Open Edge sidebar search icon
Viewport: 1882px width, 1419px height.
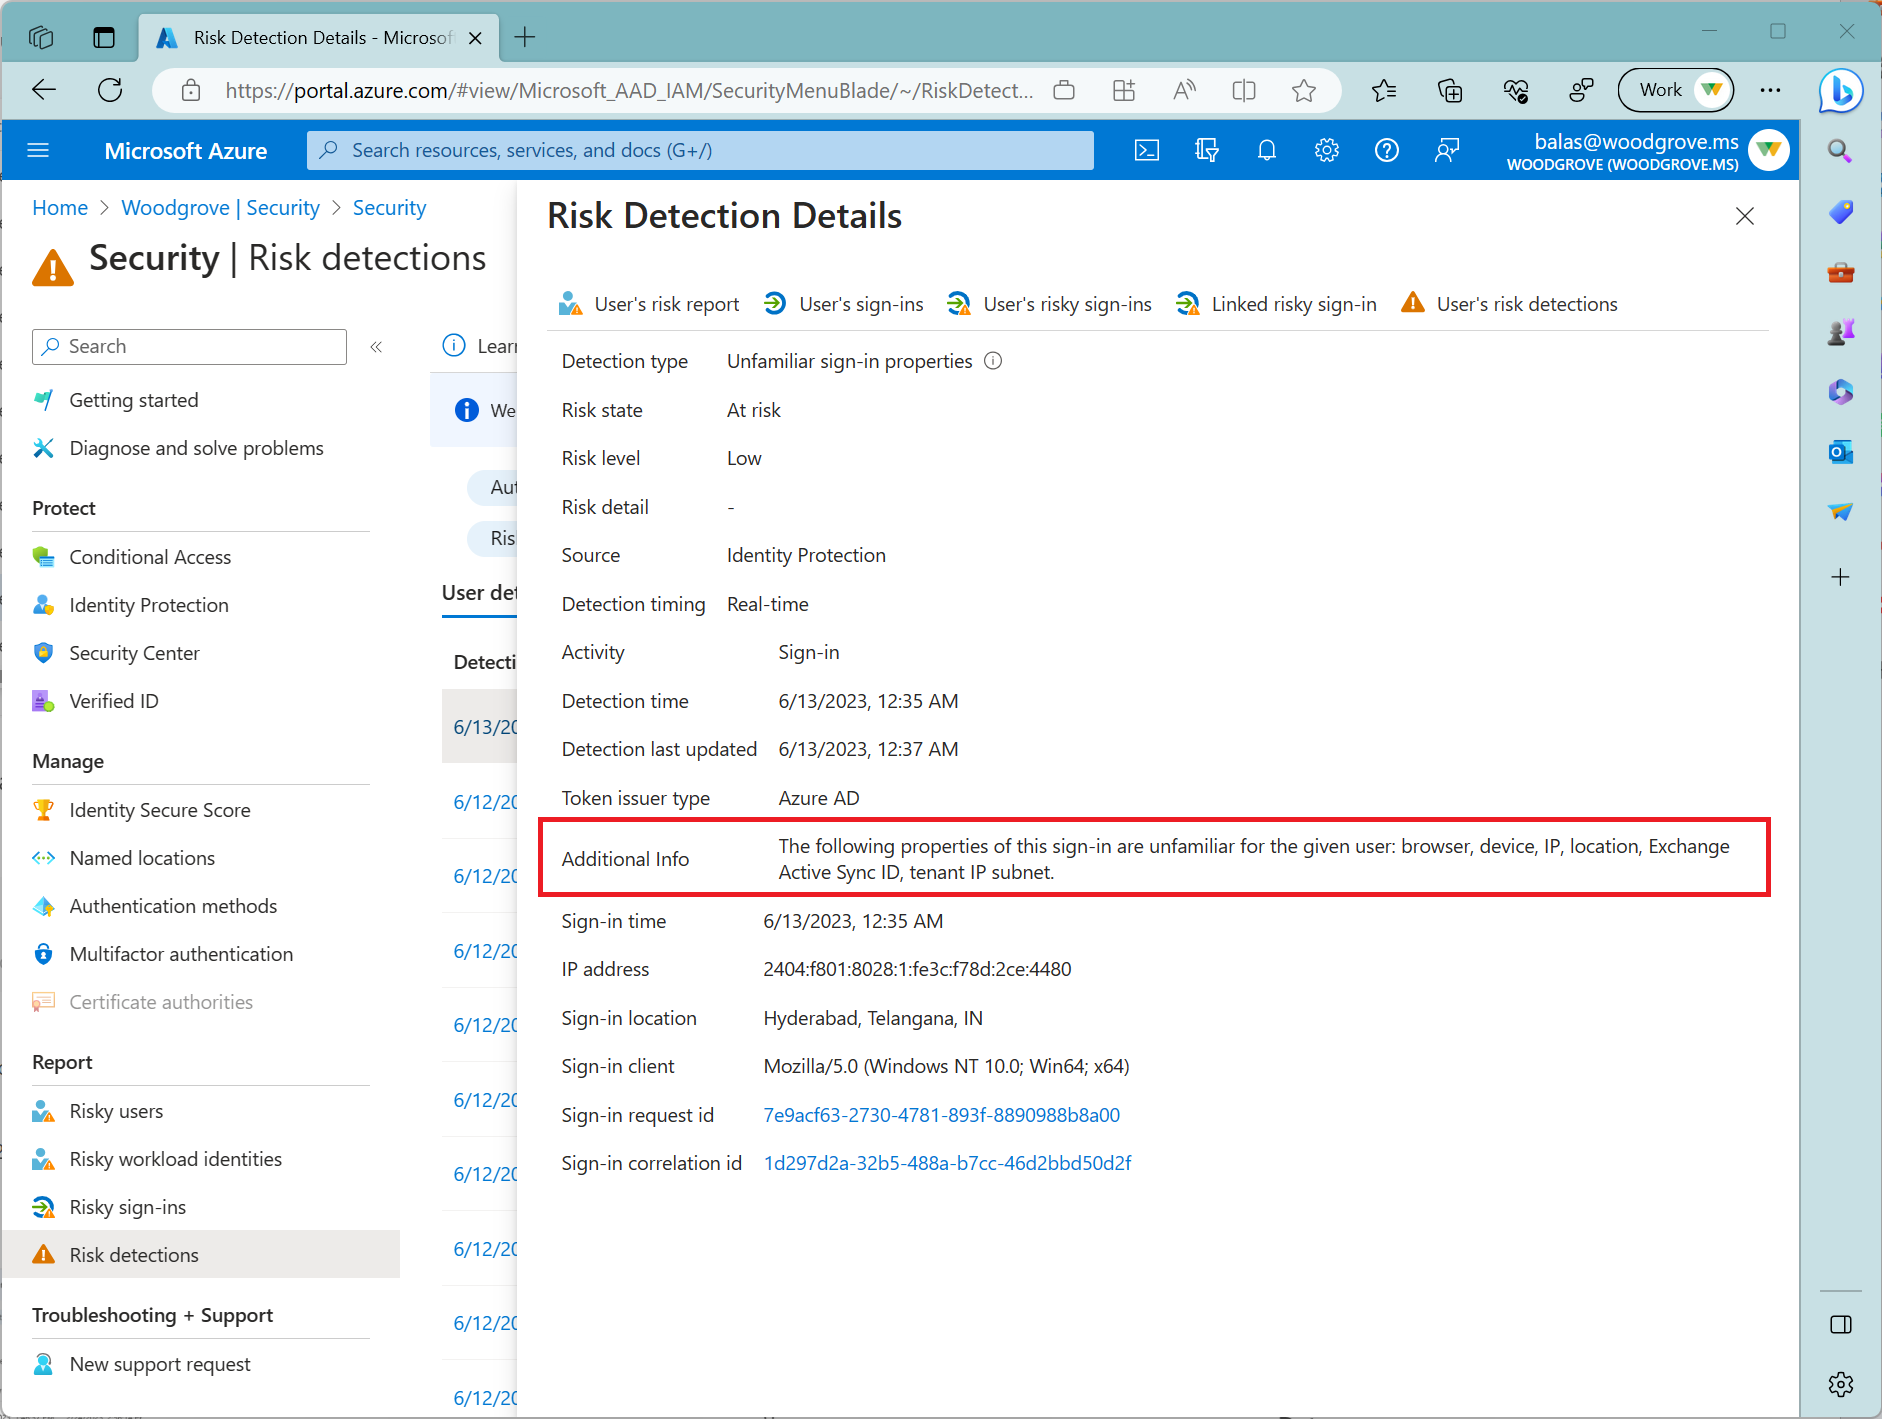pyautogui.click(x=1840, y=151)
